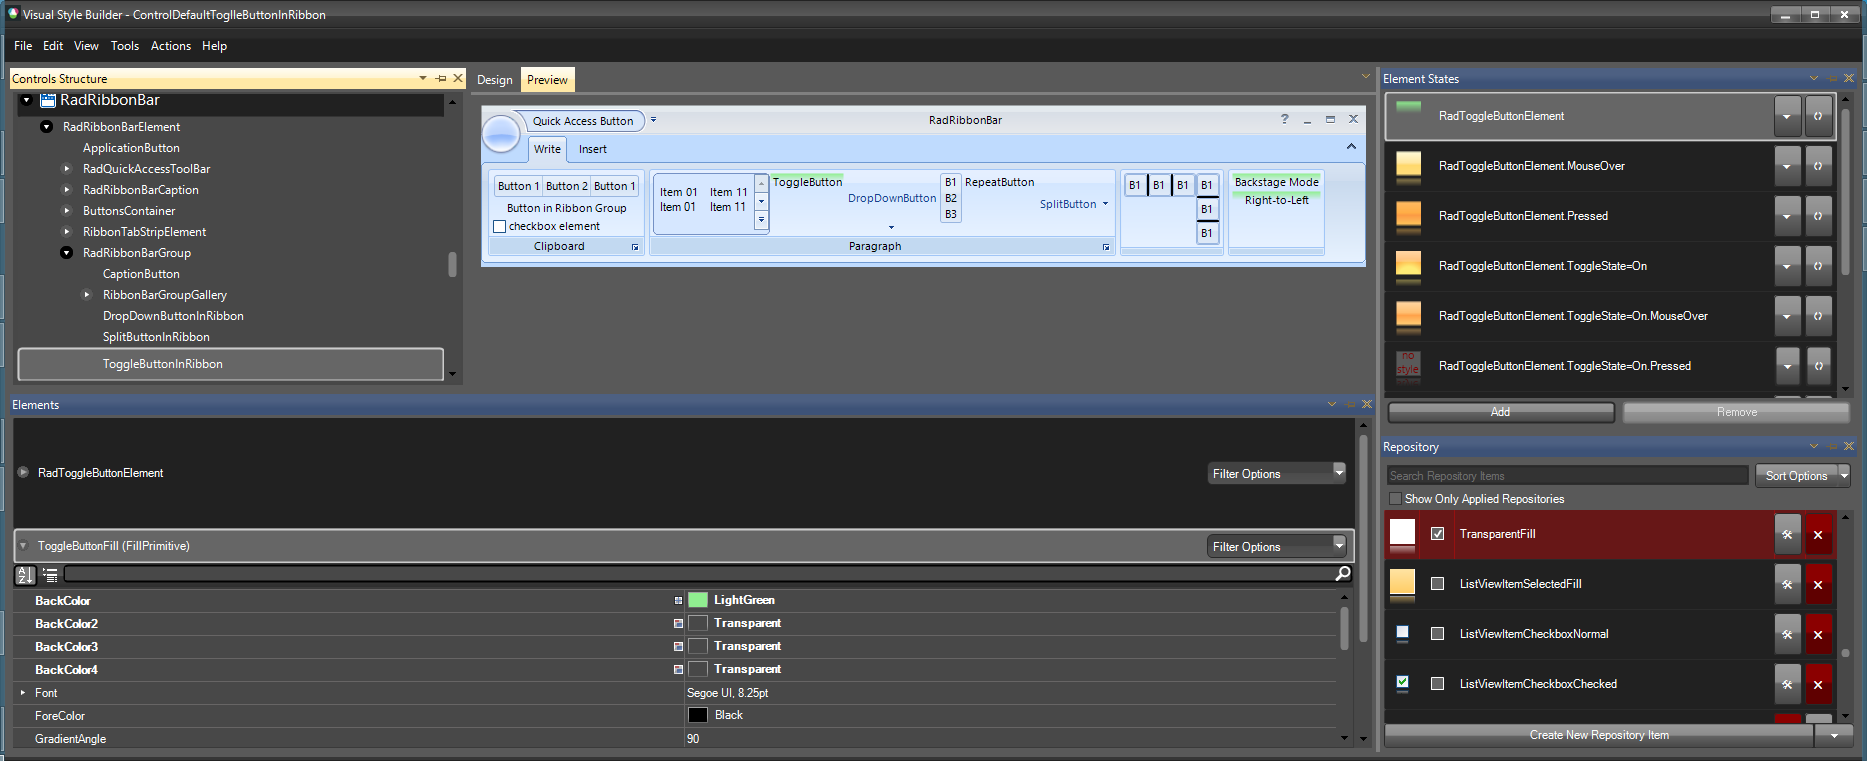Click the edit tools icon for ListViewItemSelectedFill
This screenshot has width=1867, height=761.
[1787, 584]
